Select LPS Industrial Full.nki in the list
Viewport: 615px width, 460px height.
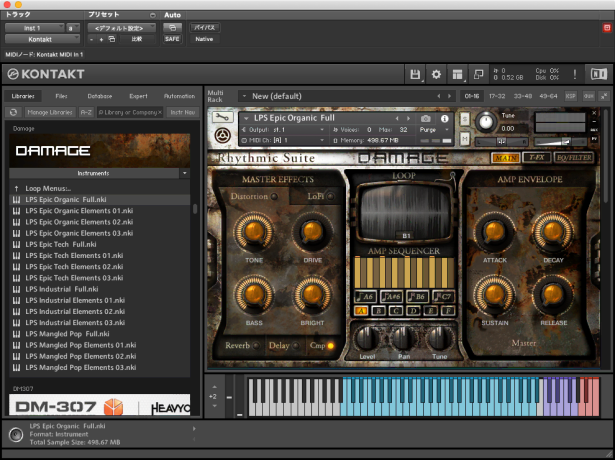click(x=61, y=289)
